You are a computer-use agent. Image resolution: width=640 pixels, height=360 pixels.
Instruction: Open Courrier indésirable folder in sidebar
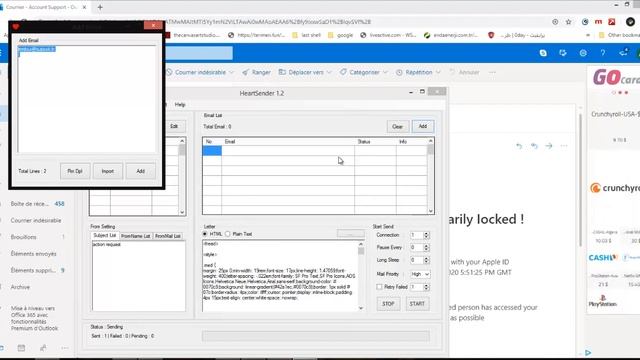tap(37, 220)
